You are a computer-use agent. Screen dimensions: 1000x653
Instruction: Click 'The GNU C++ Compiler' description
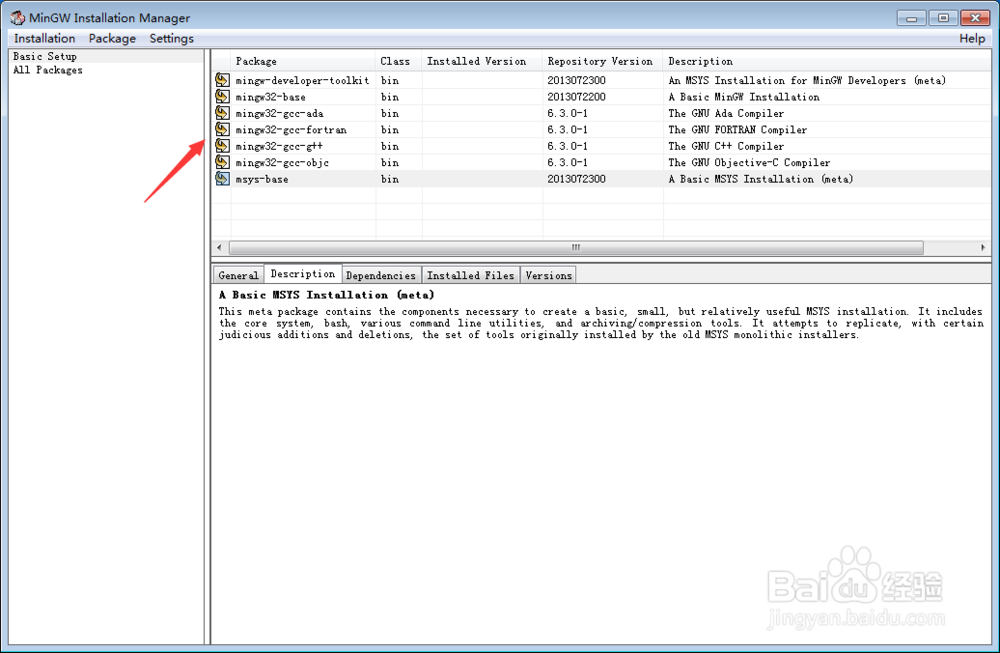click(x=726, y=147)
